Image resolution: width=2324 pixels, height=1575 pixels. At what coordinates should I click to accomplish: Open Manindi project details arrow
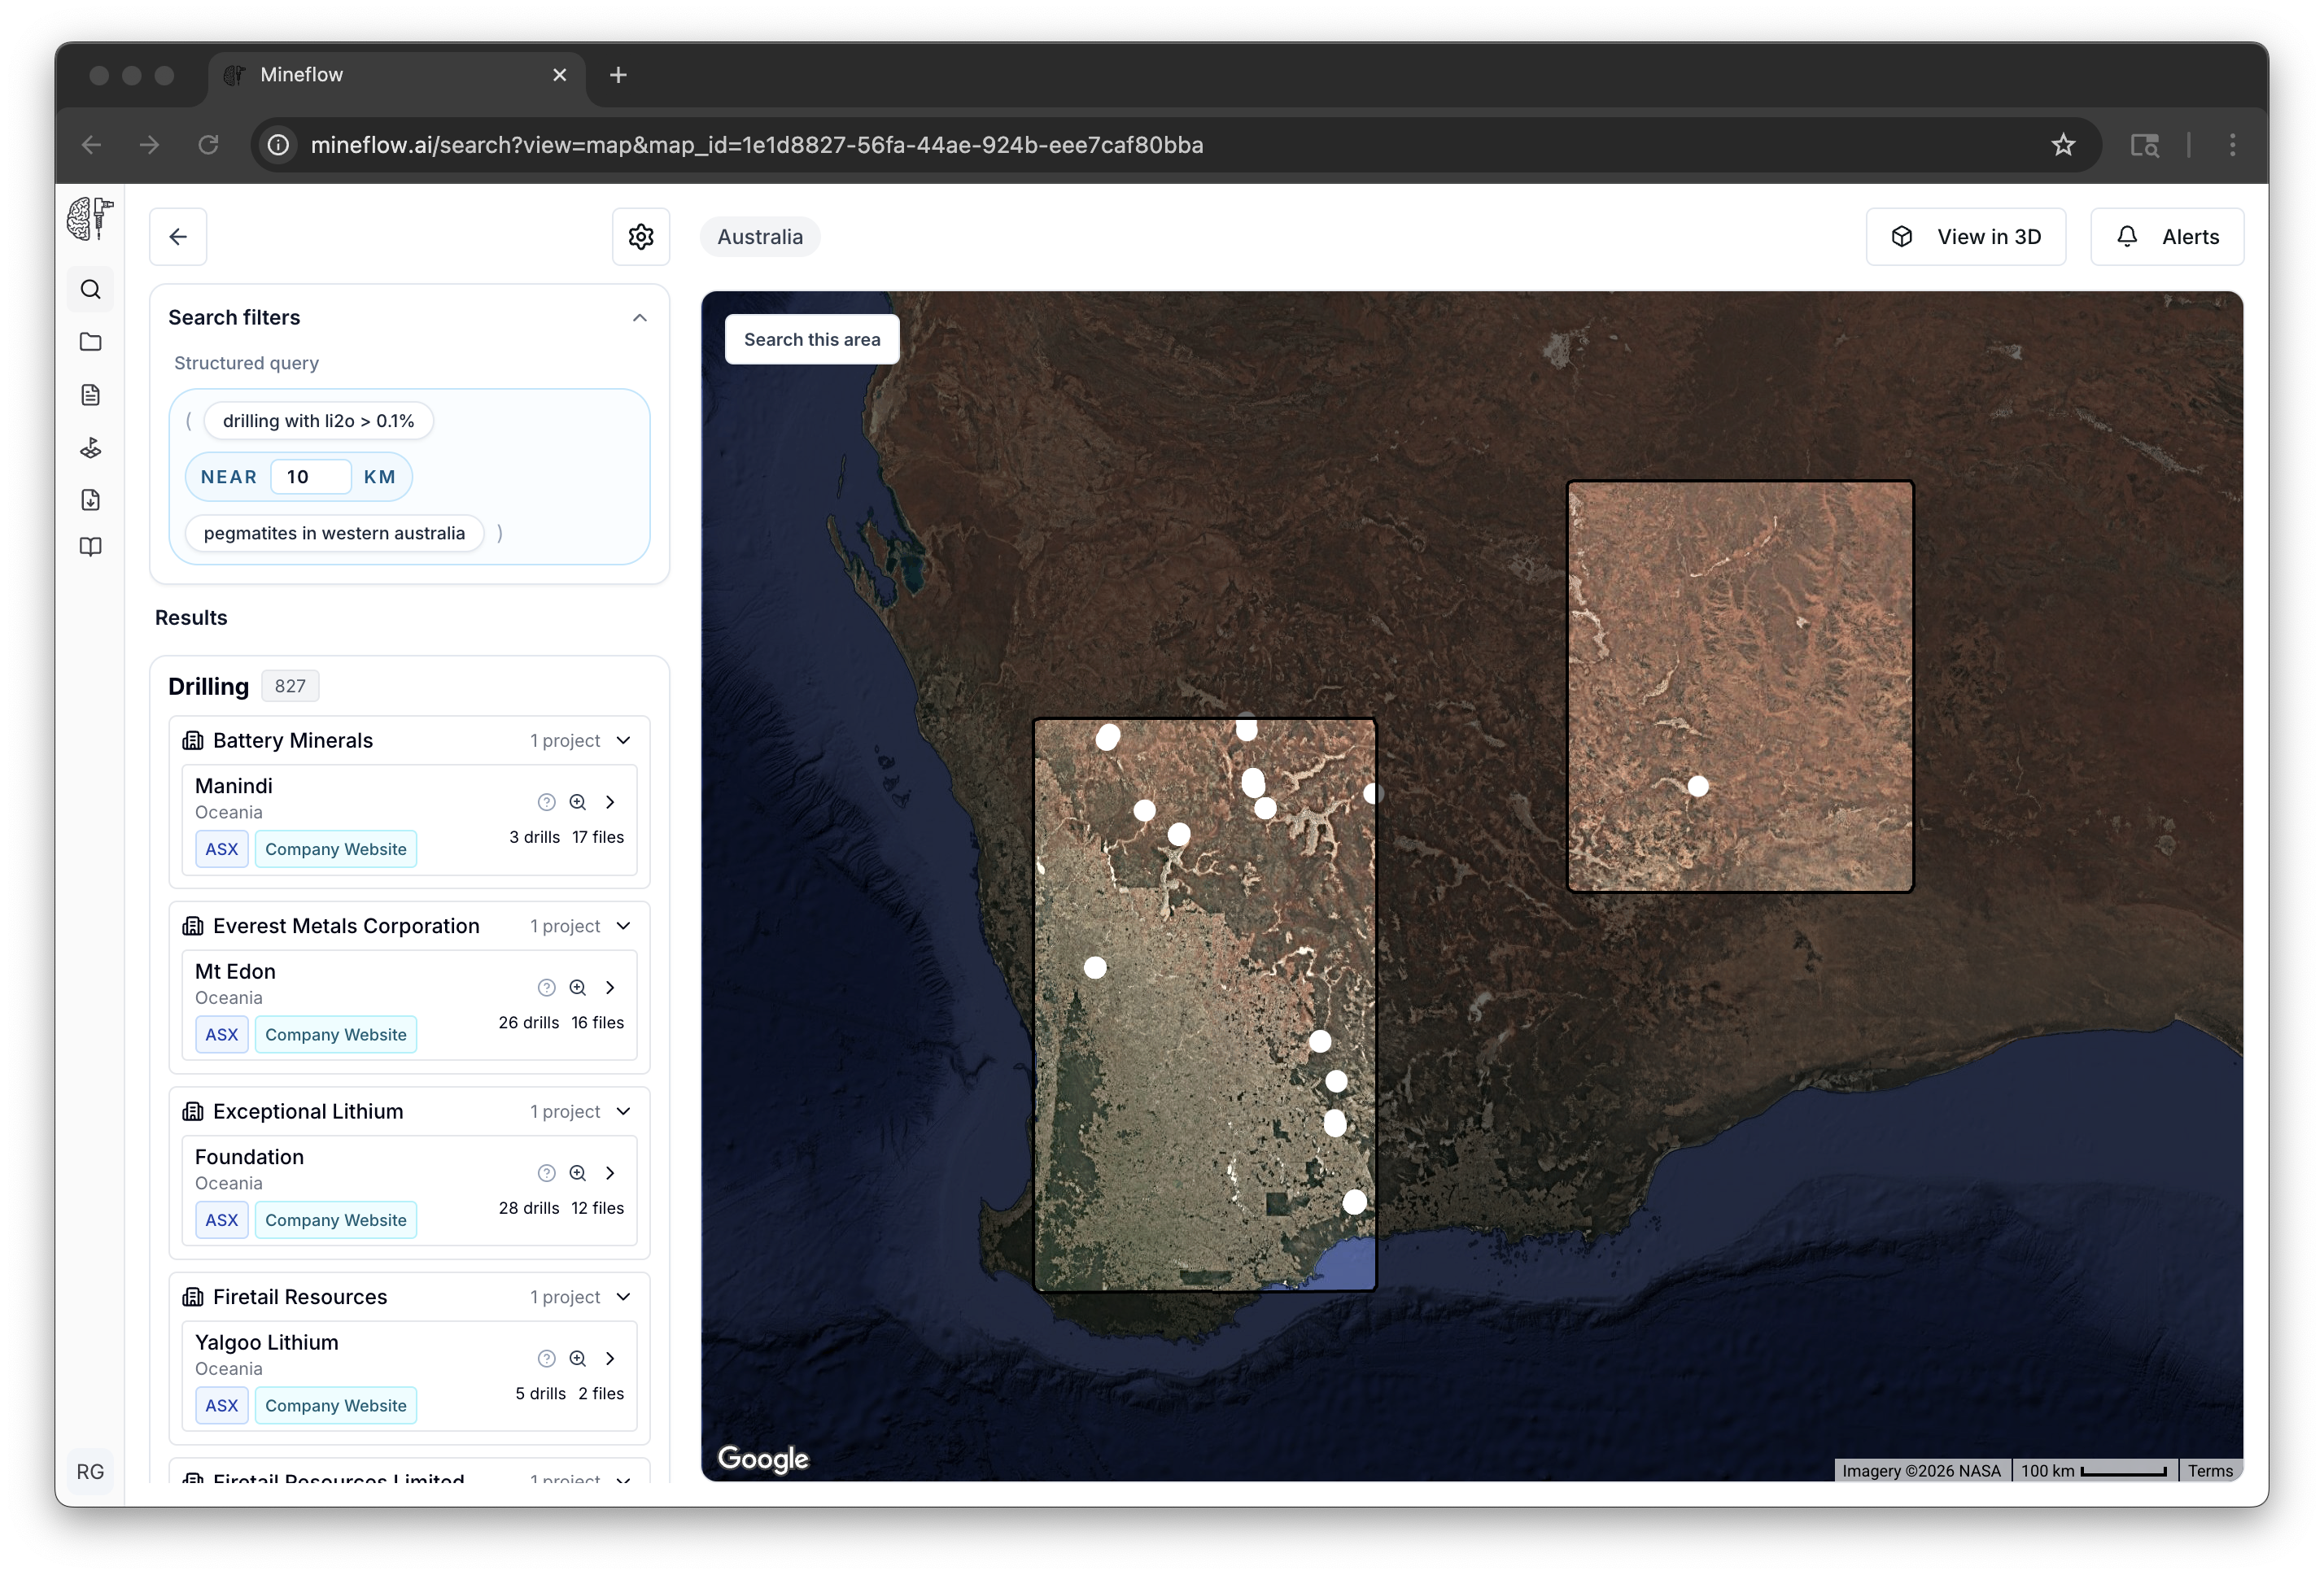pos(610,802)
